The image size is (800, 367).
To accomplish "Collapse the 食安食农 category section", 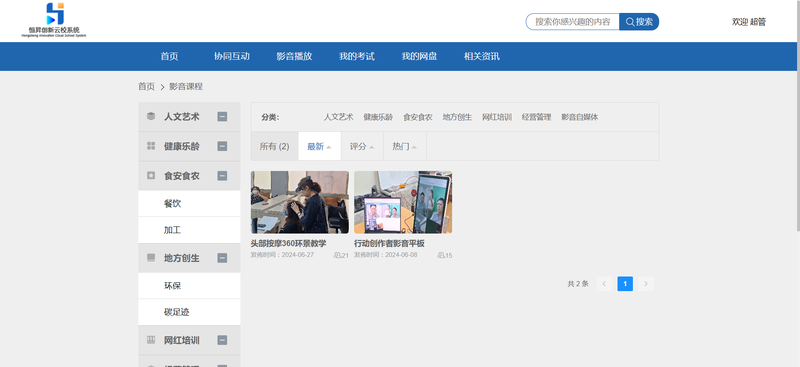I will pyautogui.click(x=222, y=176).
